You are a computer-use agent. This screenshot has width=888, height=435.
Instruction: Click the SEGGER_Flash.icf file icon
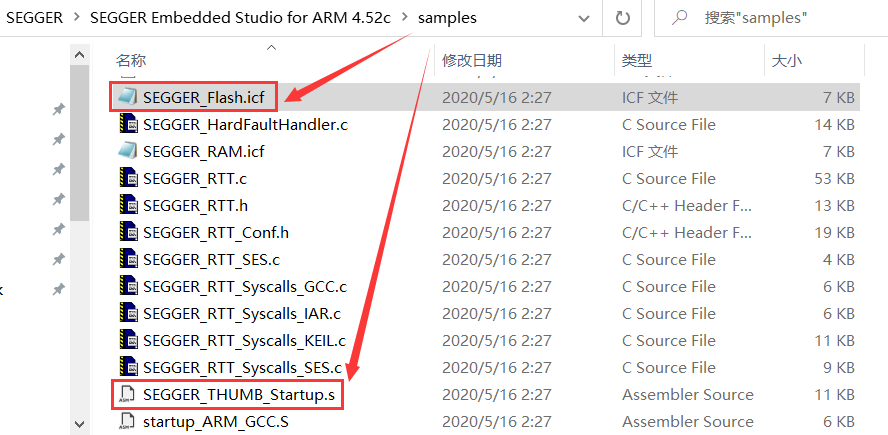127,97
